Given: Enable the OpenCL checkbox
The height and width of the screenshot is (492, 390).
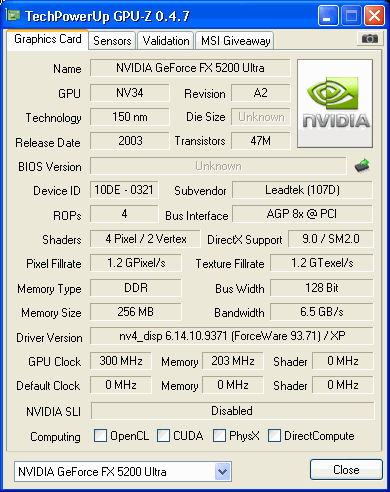Looking at the screenshot, I should pos(100,435).
